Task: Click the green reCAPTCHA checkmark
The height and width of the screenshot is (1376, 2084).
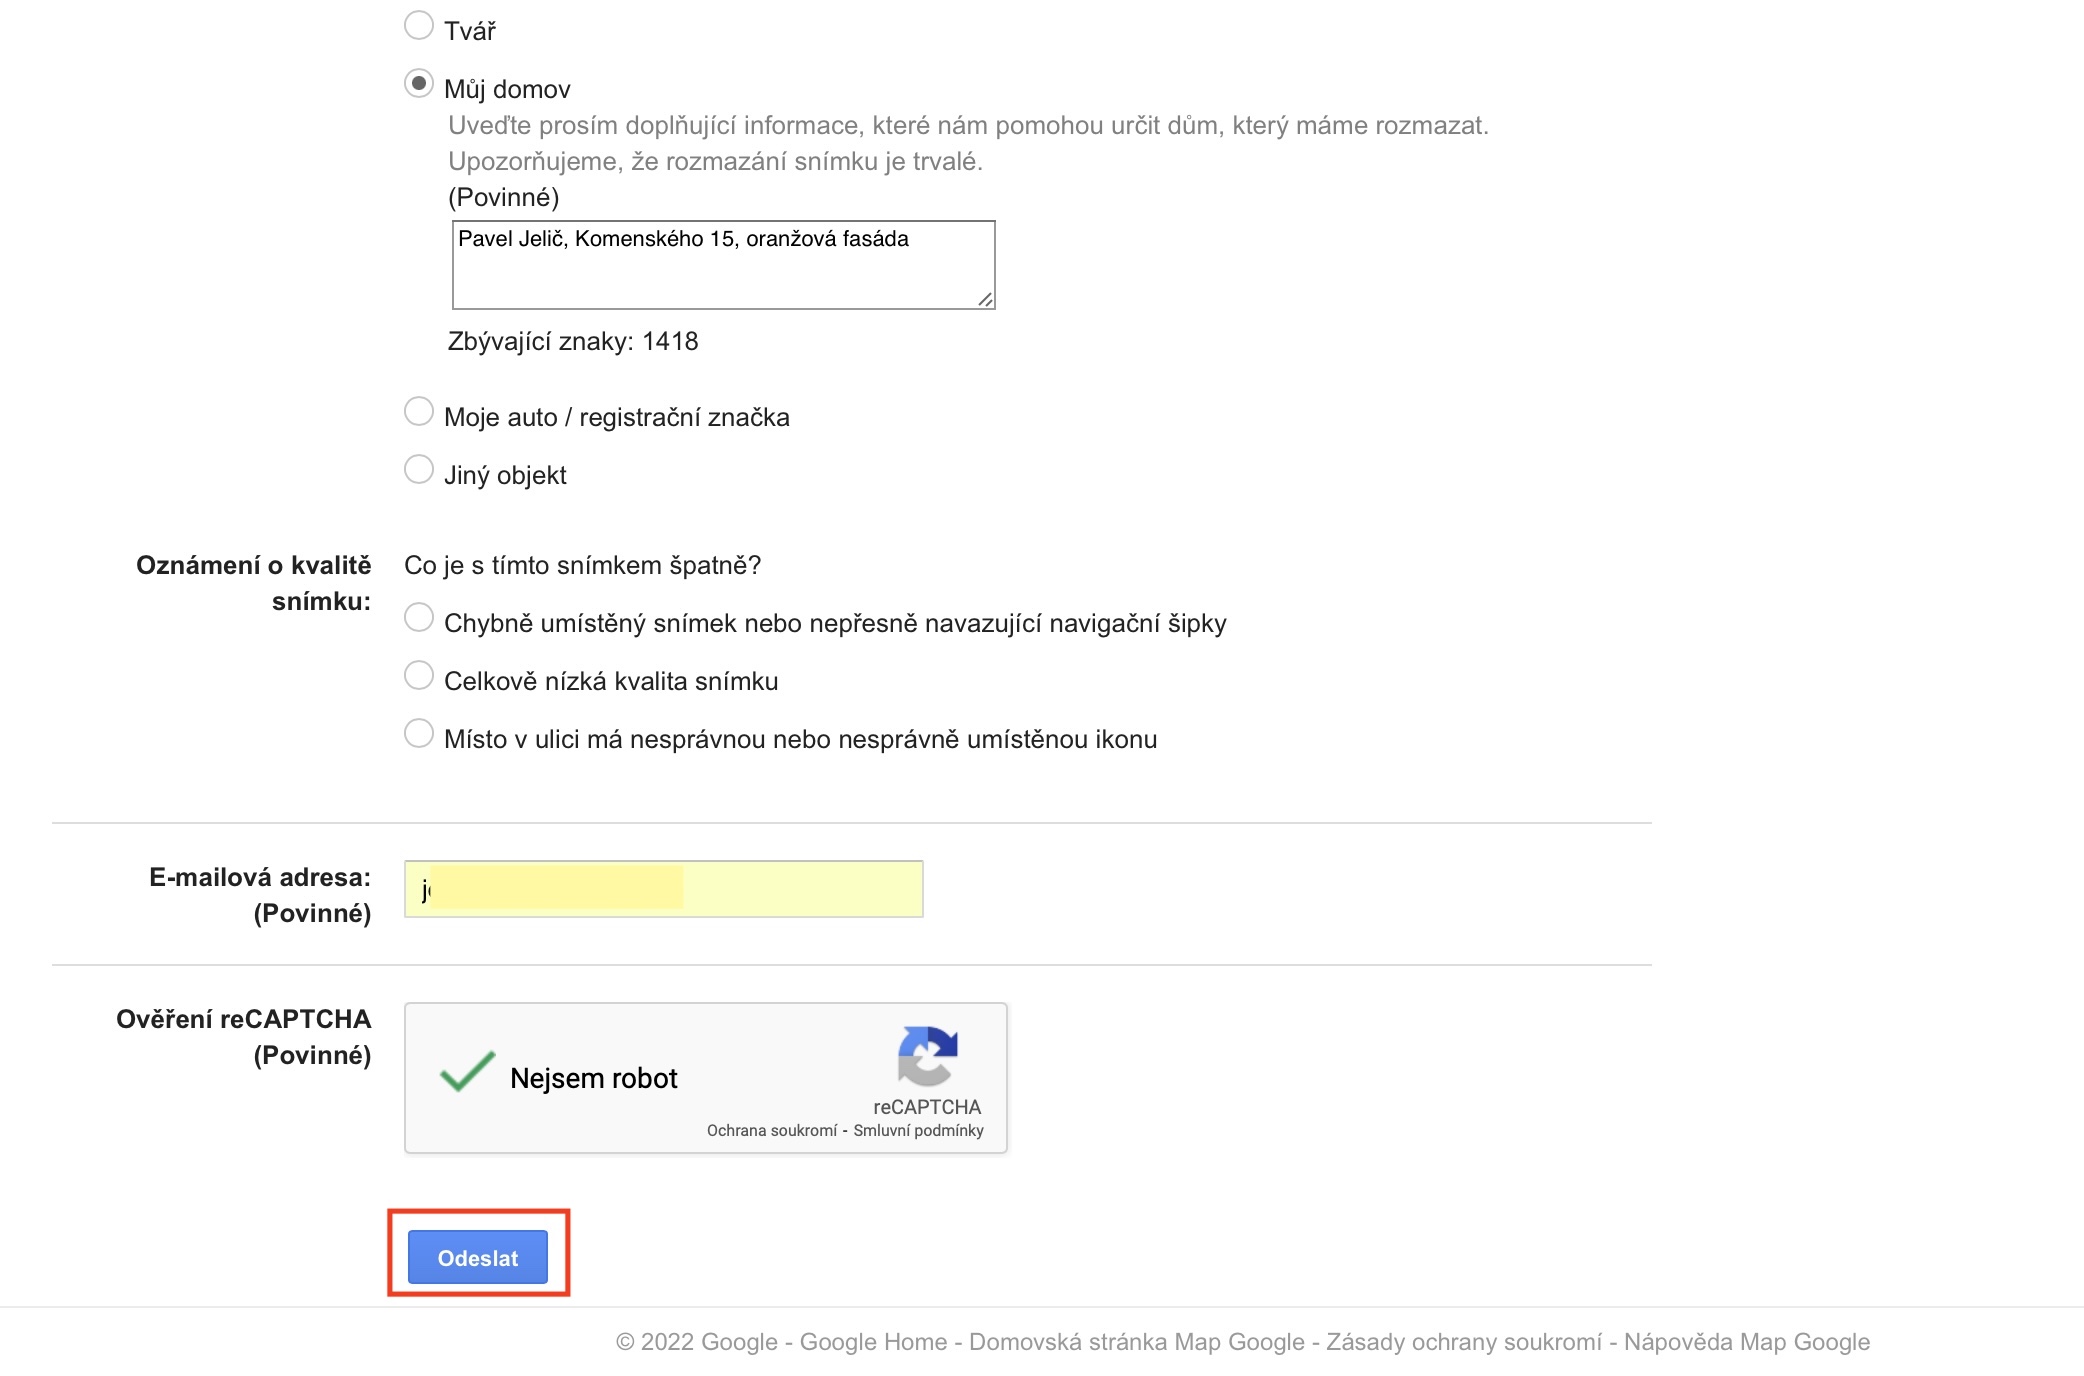Action: point(467,1072)
